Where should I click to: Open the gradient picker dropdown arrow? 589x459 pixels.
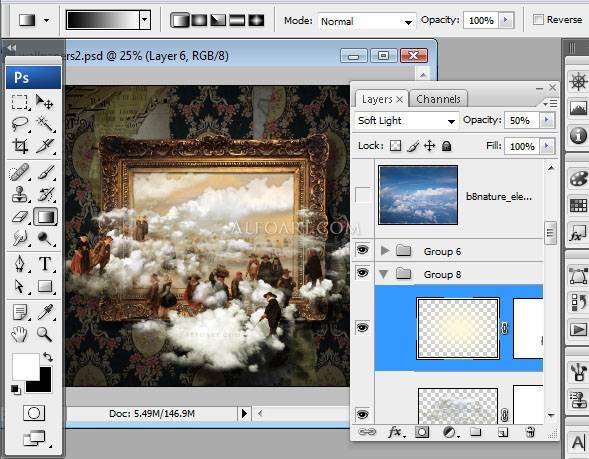point(145,20)
